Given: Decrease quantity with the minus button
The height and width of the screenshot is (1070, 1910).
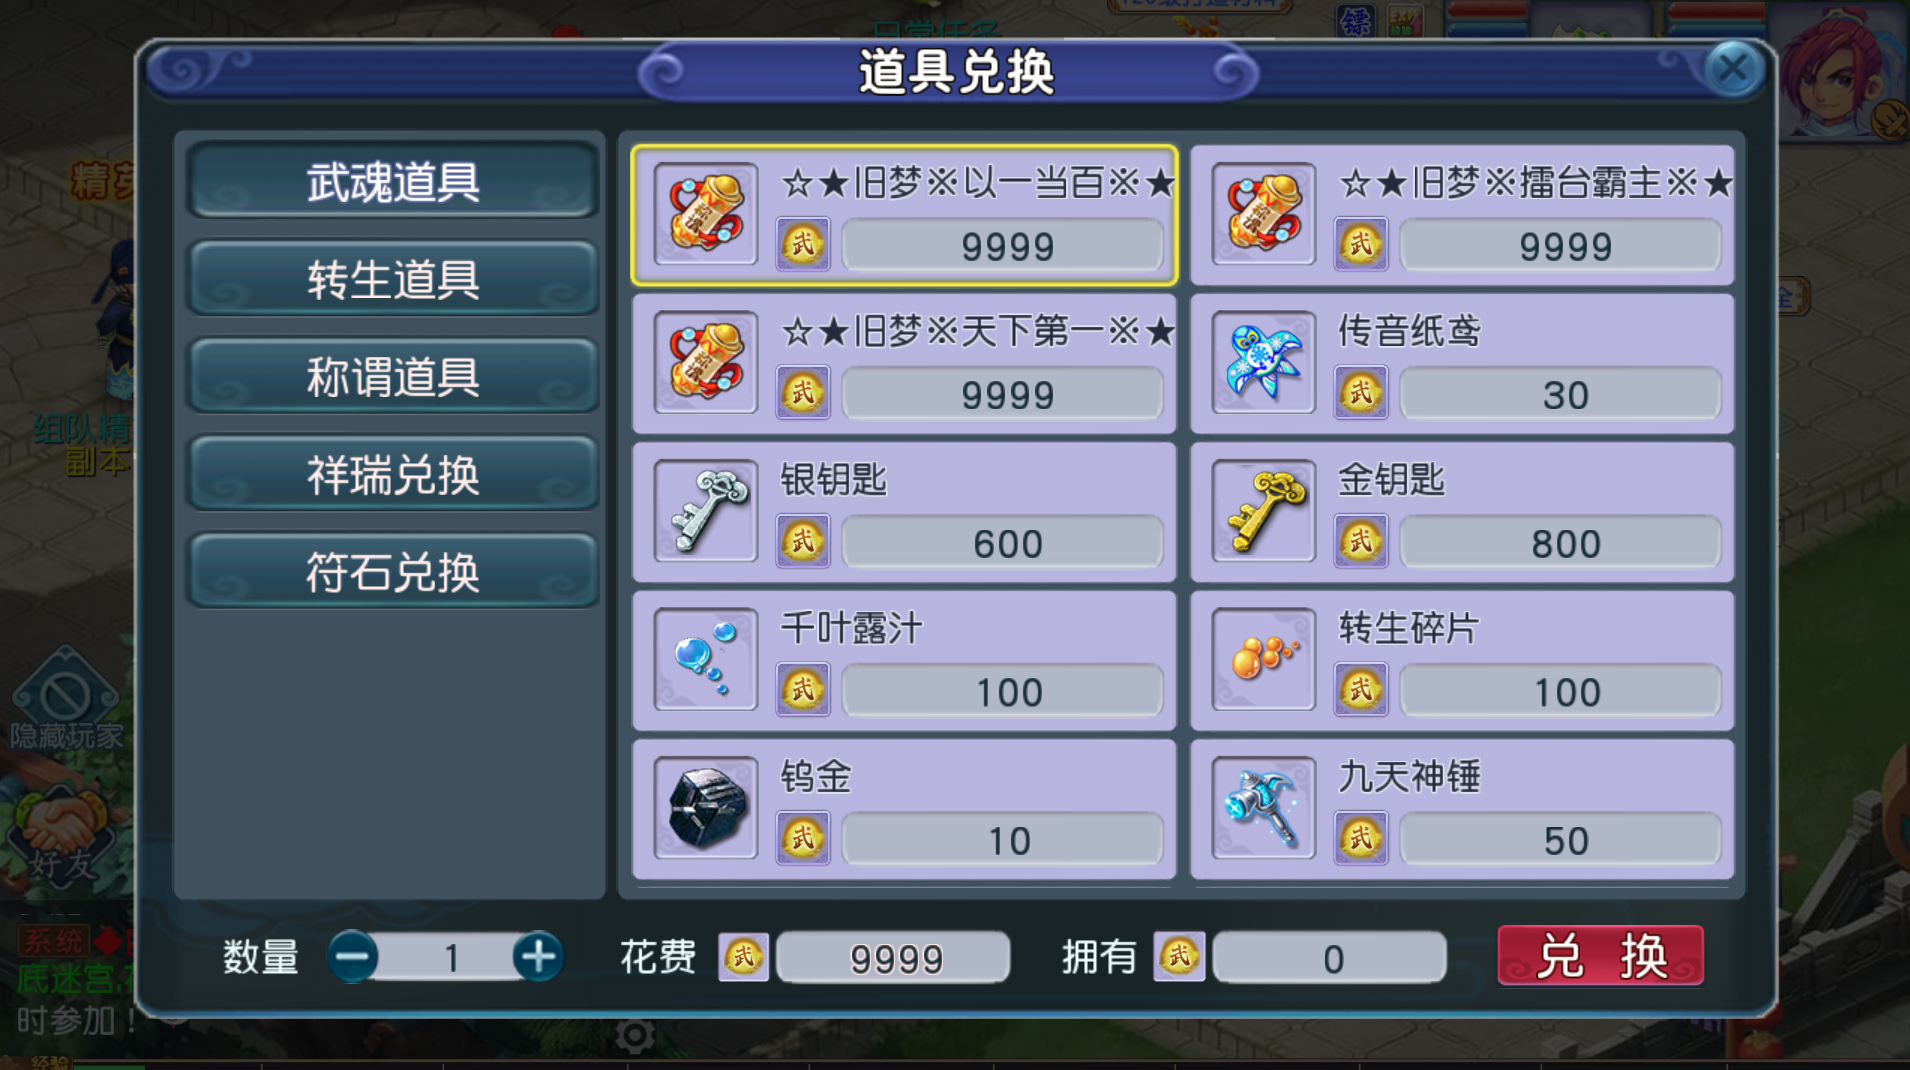Looking at the screenshot, I should pyautogui.click(x=353, y=957).
